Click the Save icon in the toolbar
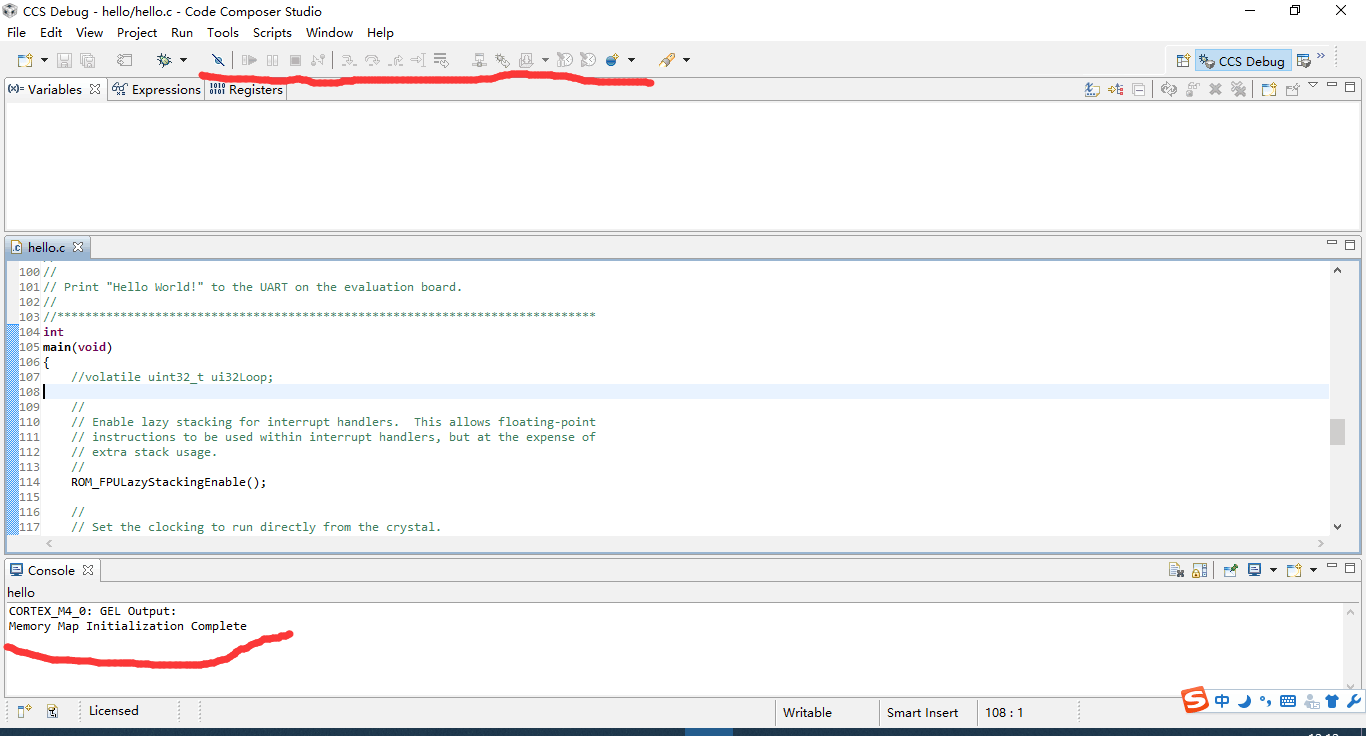1366x736 pixels. point(64,61)
